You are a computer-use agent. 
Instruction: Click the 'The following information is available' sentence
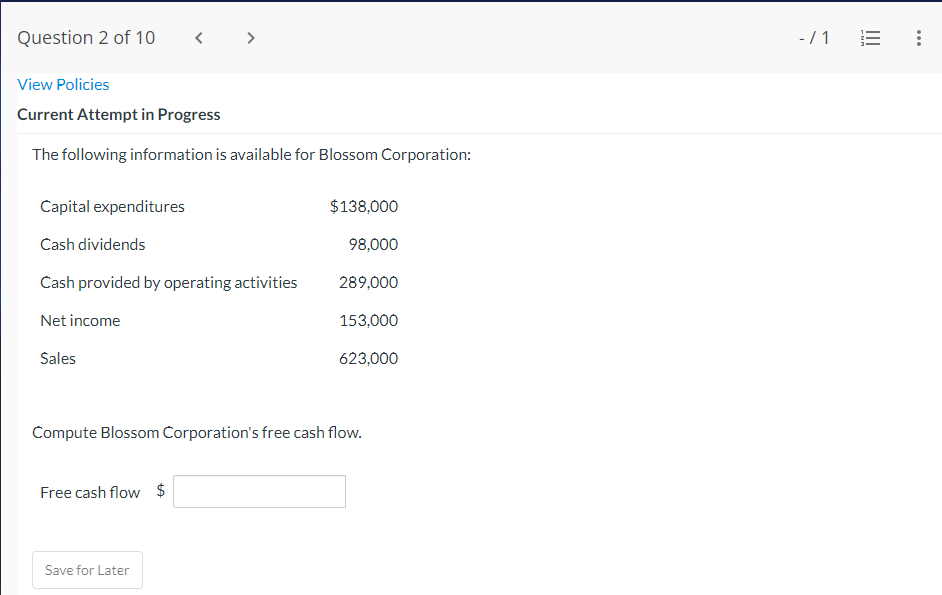[252, 155]
